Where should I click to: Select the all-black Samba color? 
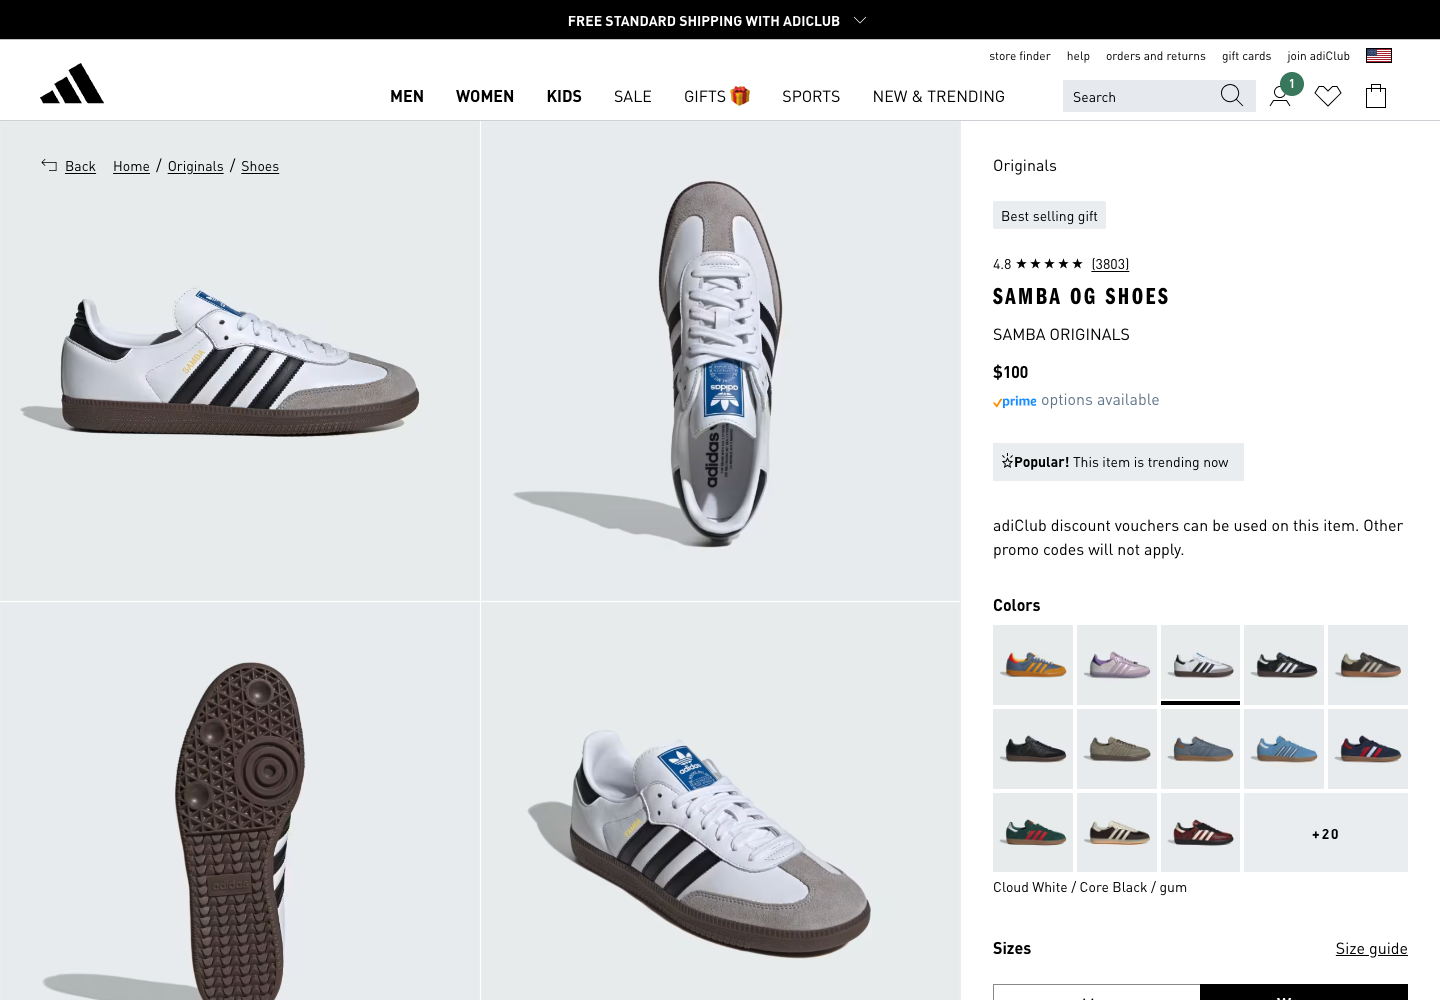tap(1033, 749)
